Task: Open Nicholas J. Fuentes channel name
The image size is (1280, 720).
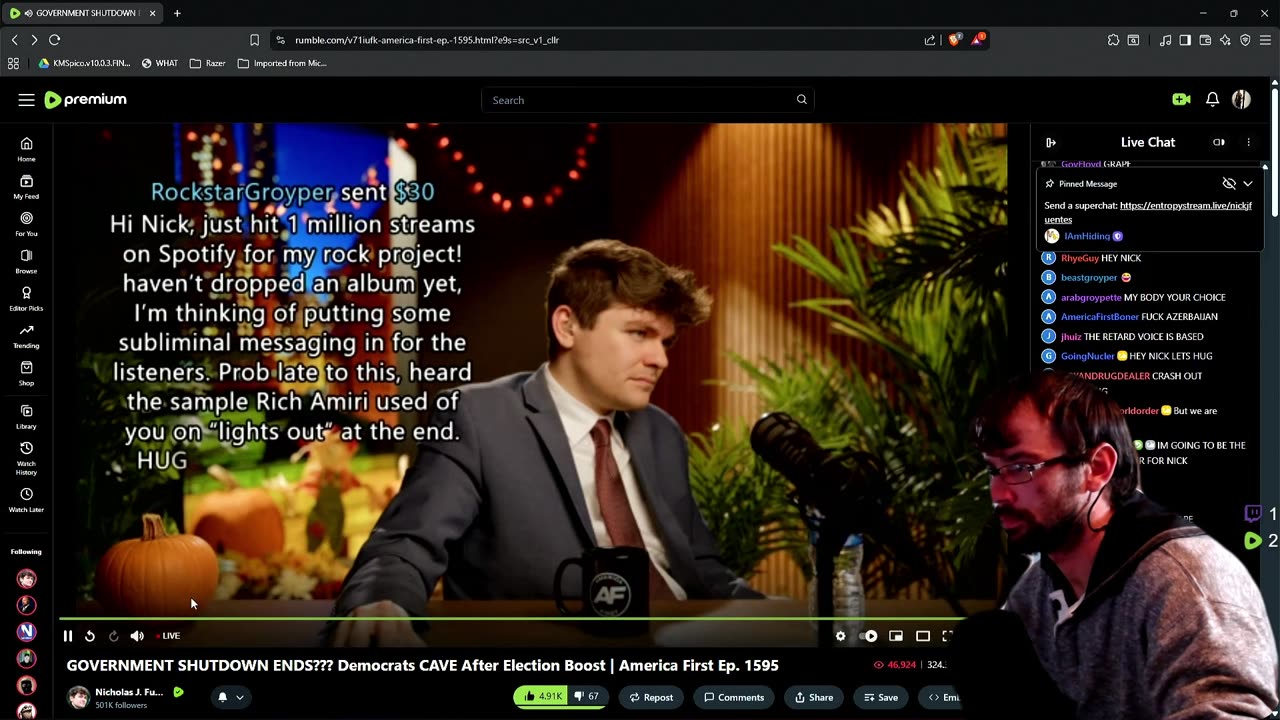Action: pos(129,692)
